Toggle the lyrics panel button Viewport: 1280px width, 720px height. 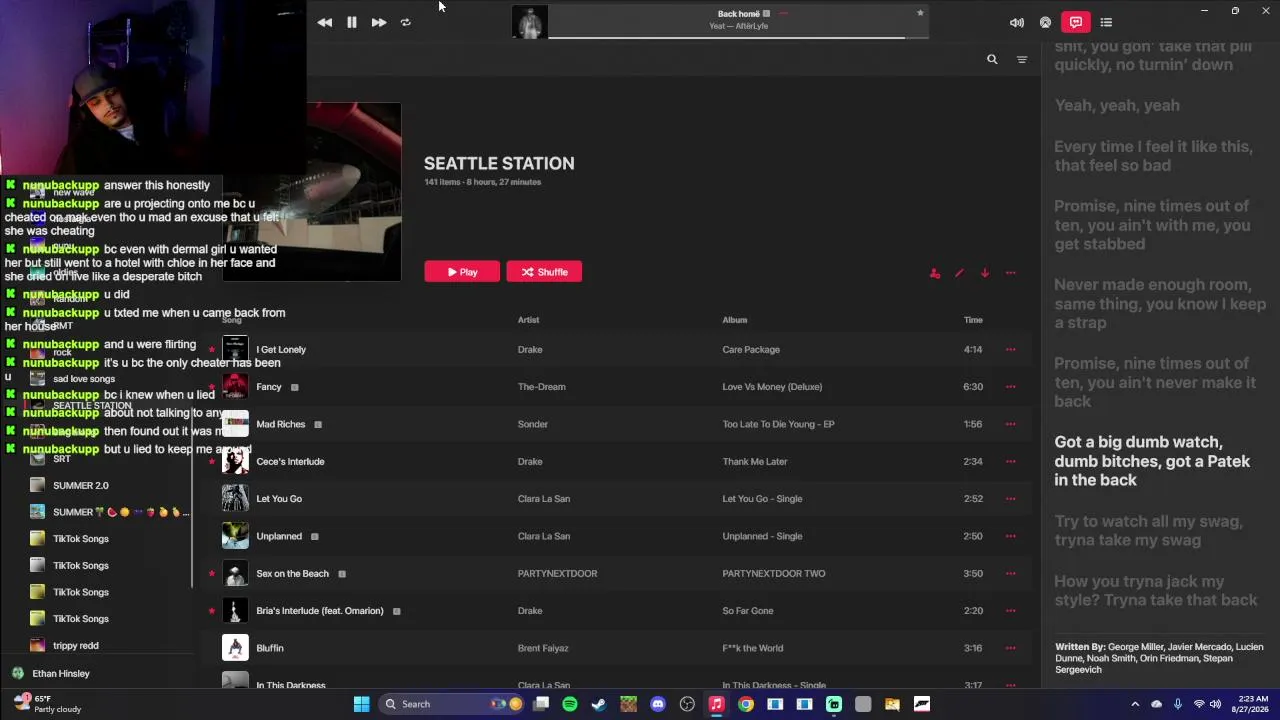1076,22
